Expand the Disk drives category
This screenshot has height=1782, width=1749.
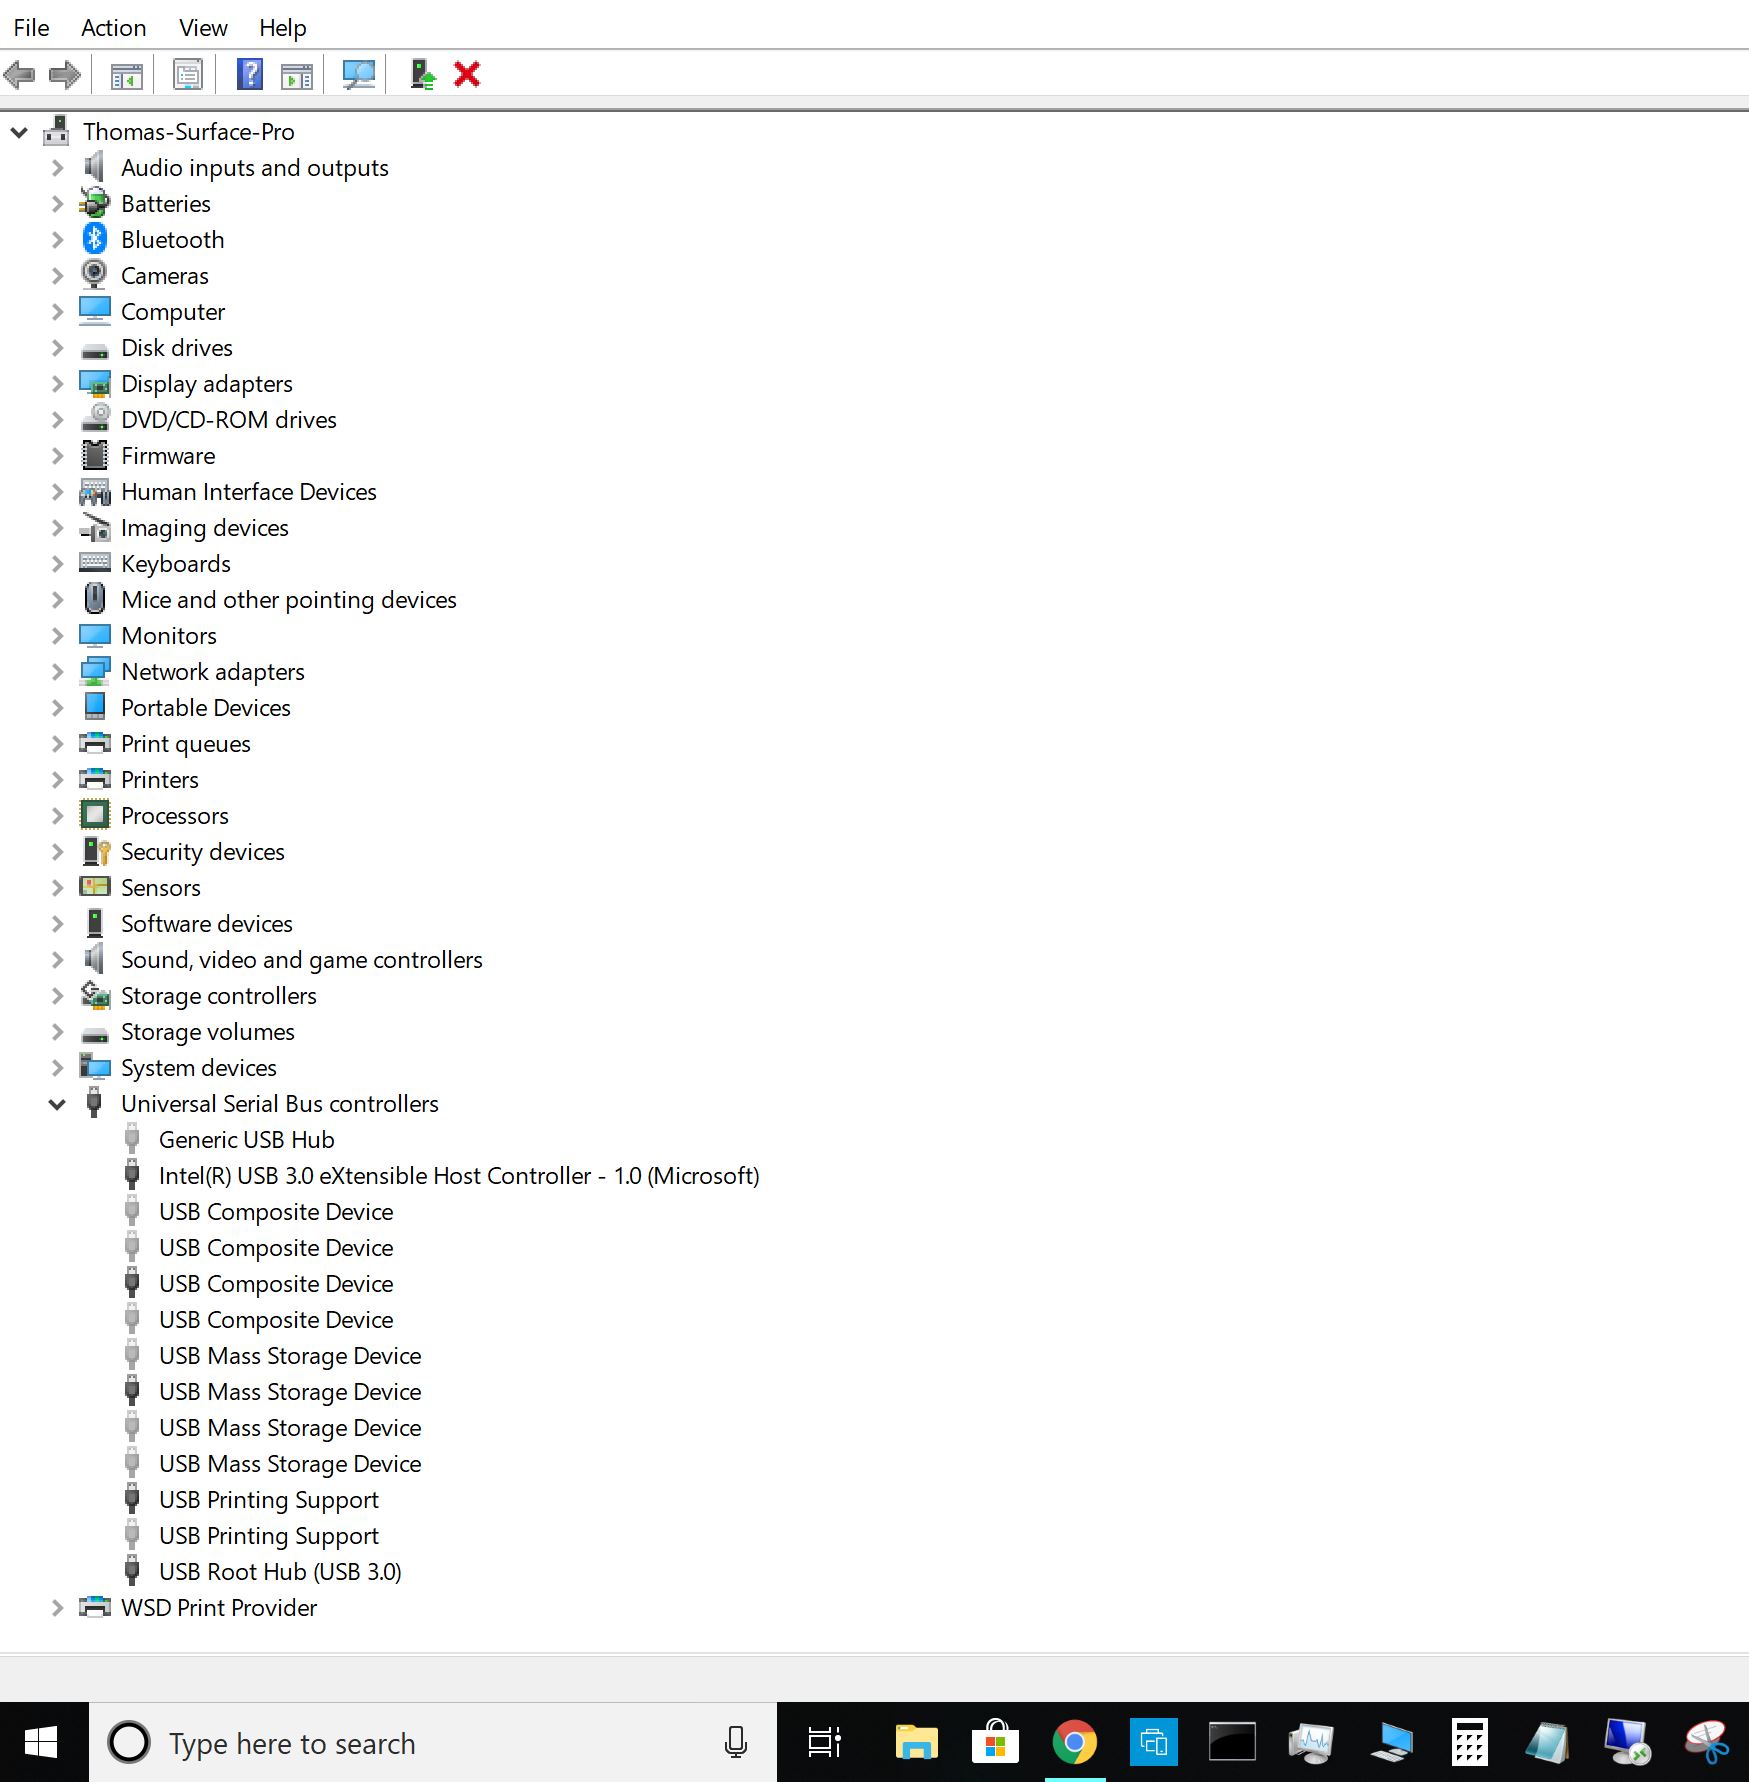57,348
